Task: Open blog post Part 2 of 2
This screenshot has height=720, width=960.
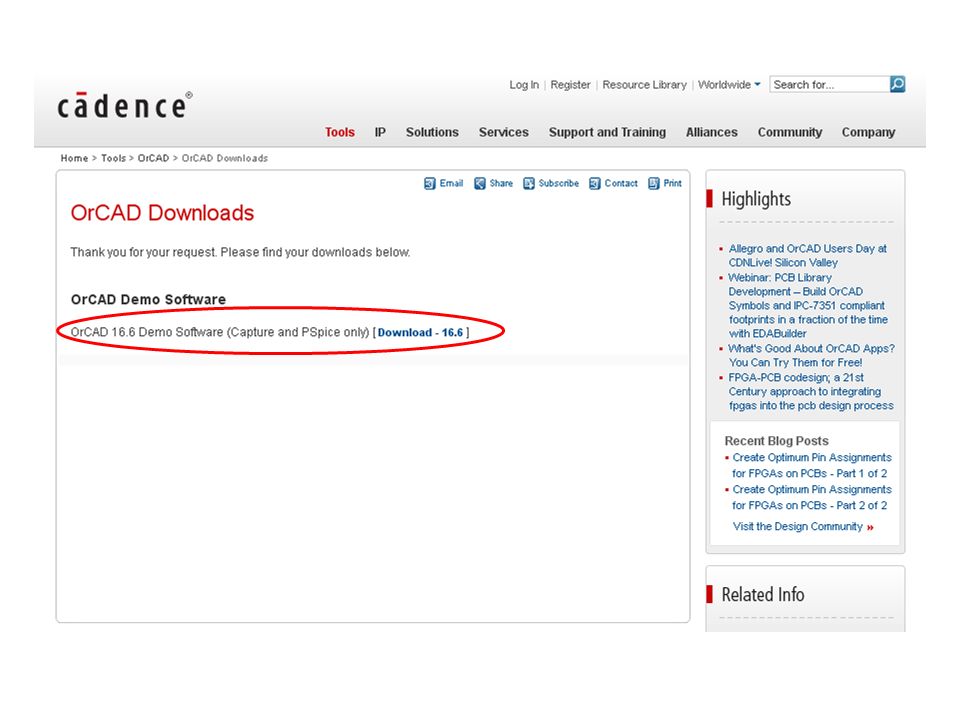Action: click(812, 497)
